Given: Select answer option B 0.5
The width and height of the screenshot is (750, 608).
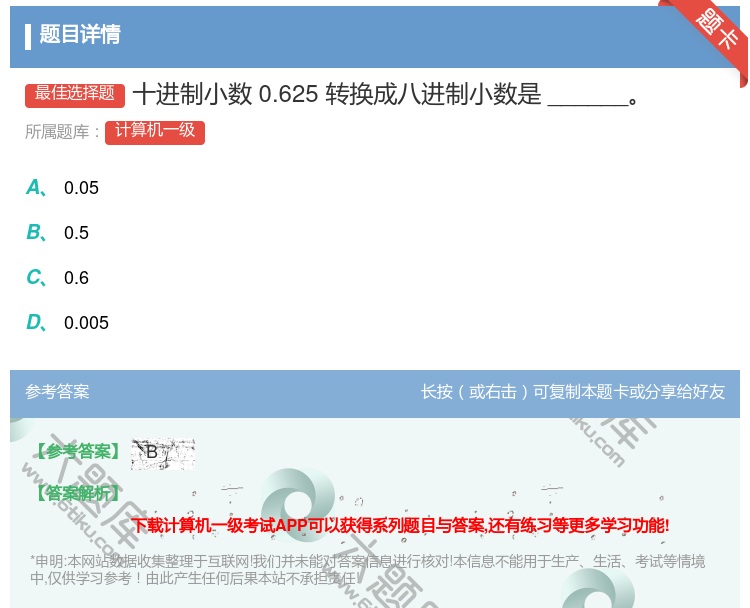Looking at the screenshot, I should [x=58, y=232].
